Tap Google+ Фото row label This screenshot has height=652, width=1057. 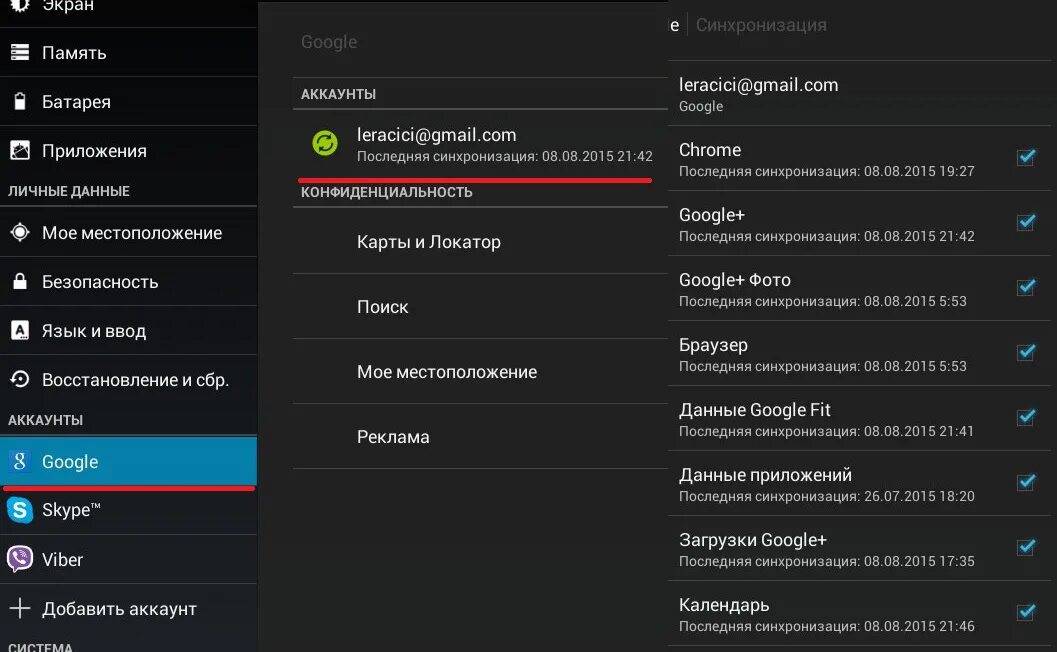point(735,280)
